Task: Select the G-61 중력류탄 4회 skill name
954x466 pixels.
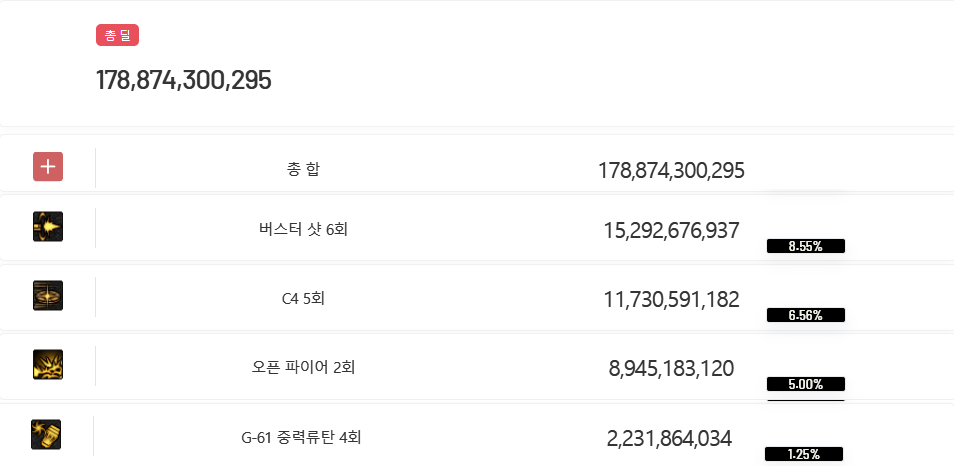Action: tap(301, 437)
